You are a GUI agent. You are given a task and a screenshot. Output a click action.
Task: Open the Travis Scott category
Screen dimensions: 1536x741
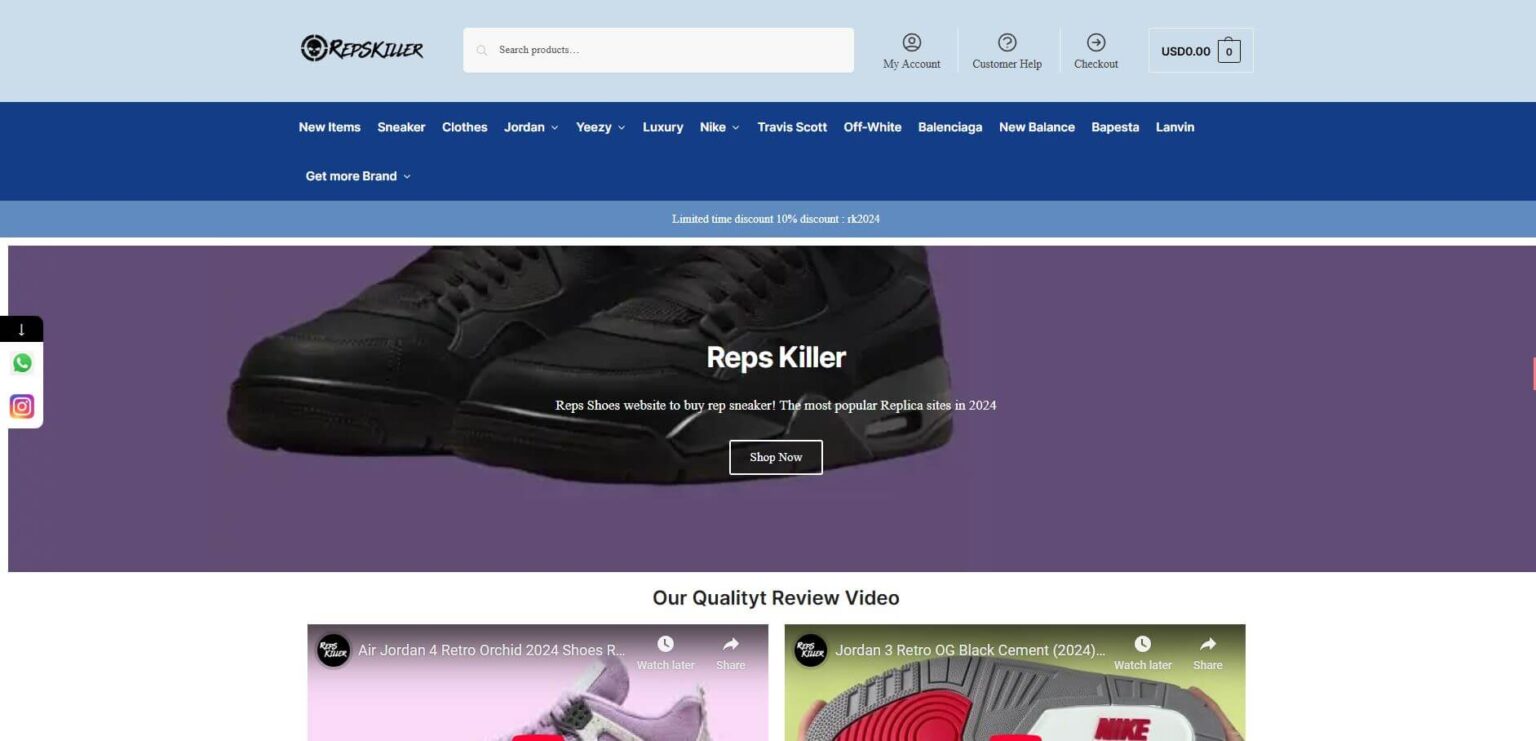point(791,127)
